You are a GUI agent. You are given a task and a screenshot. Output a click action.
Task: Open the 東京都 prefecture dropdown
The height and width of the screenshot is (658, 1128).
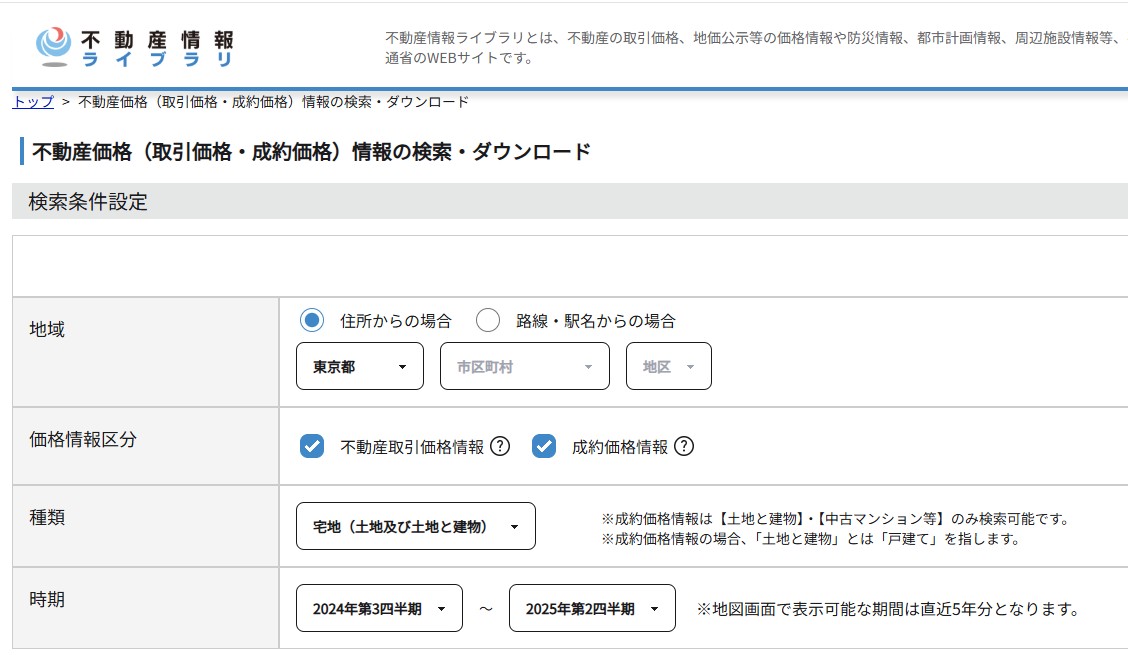(x=360, y=367)
